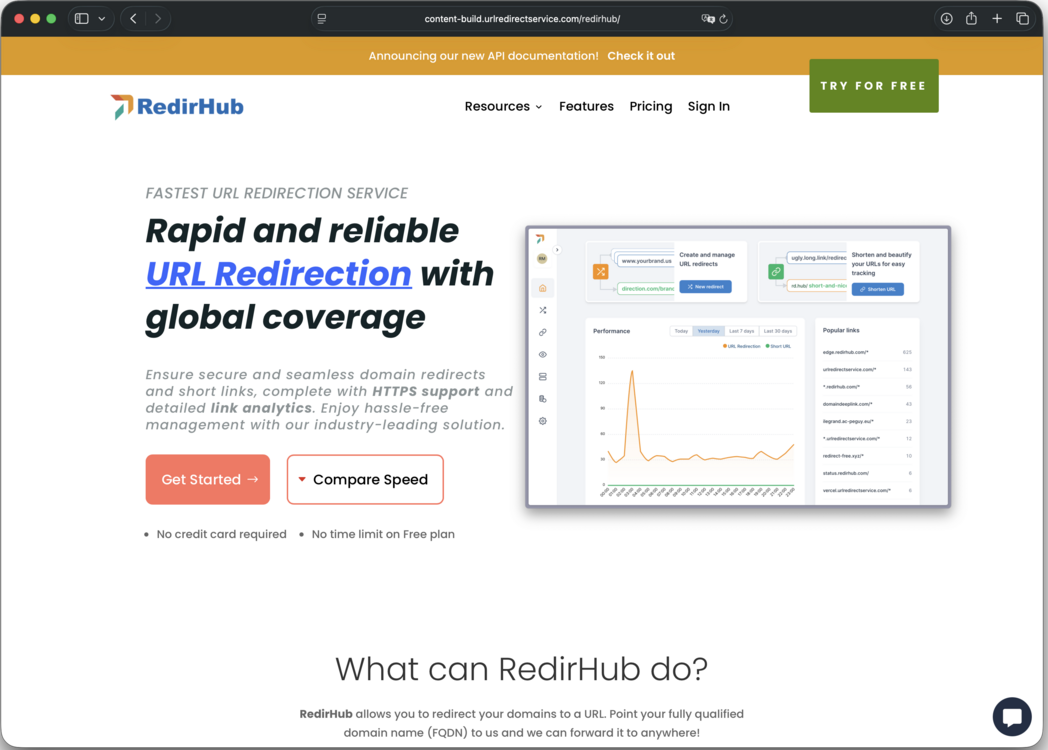Reload the page with the refresh icon

pyautogui.click(x=723, y=19)
